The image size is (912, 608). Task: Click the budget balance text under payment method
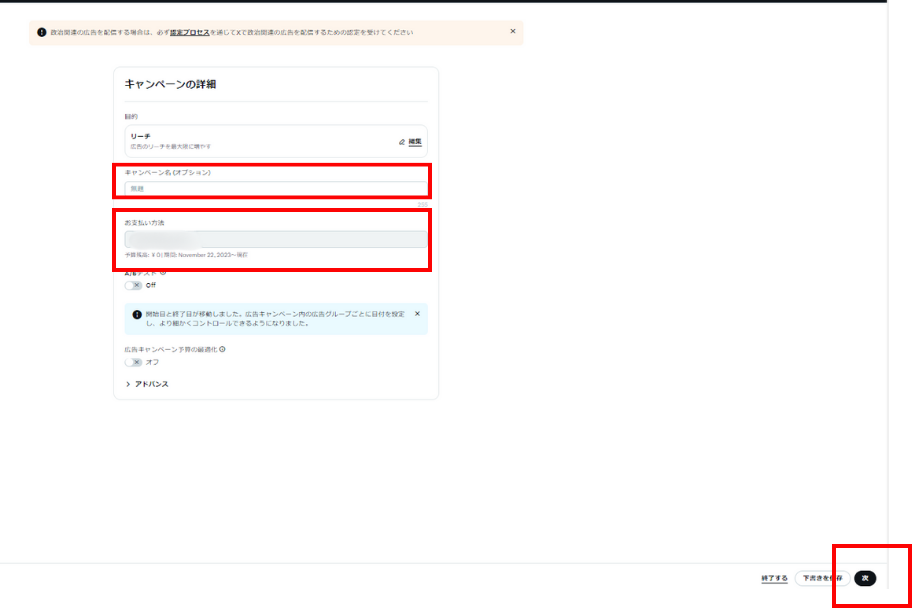pyautogui.click(x=185, y=255)
